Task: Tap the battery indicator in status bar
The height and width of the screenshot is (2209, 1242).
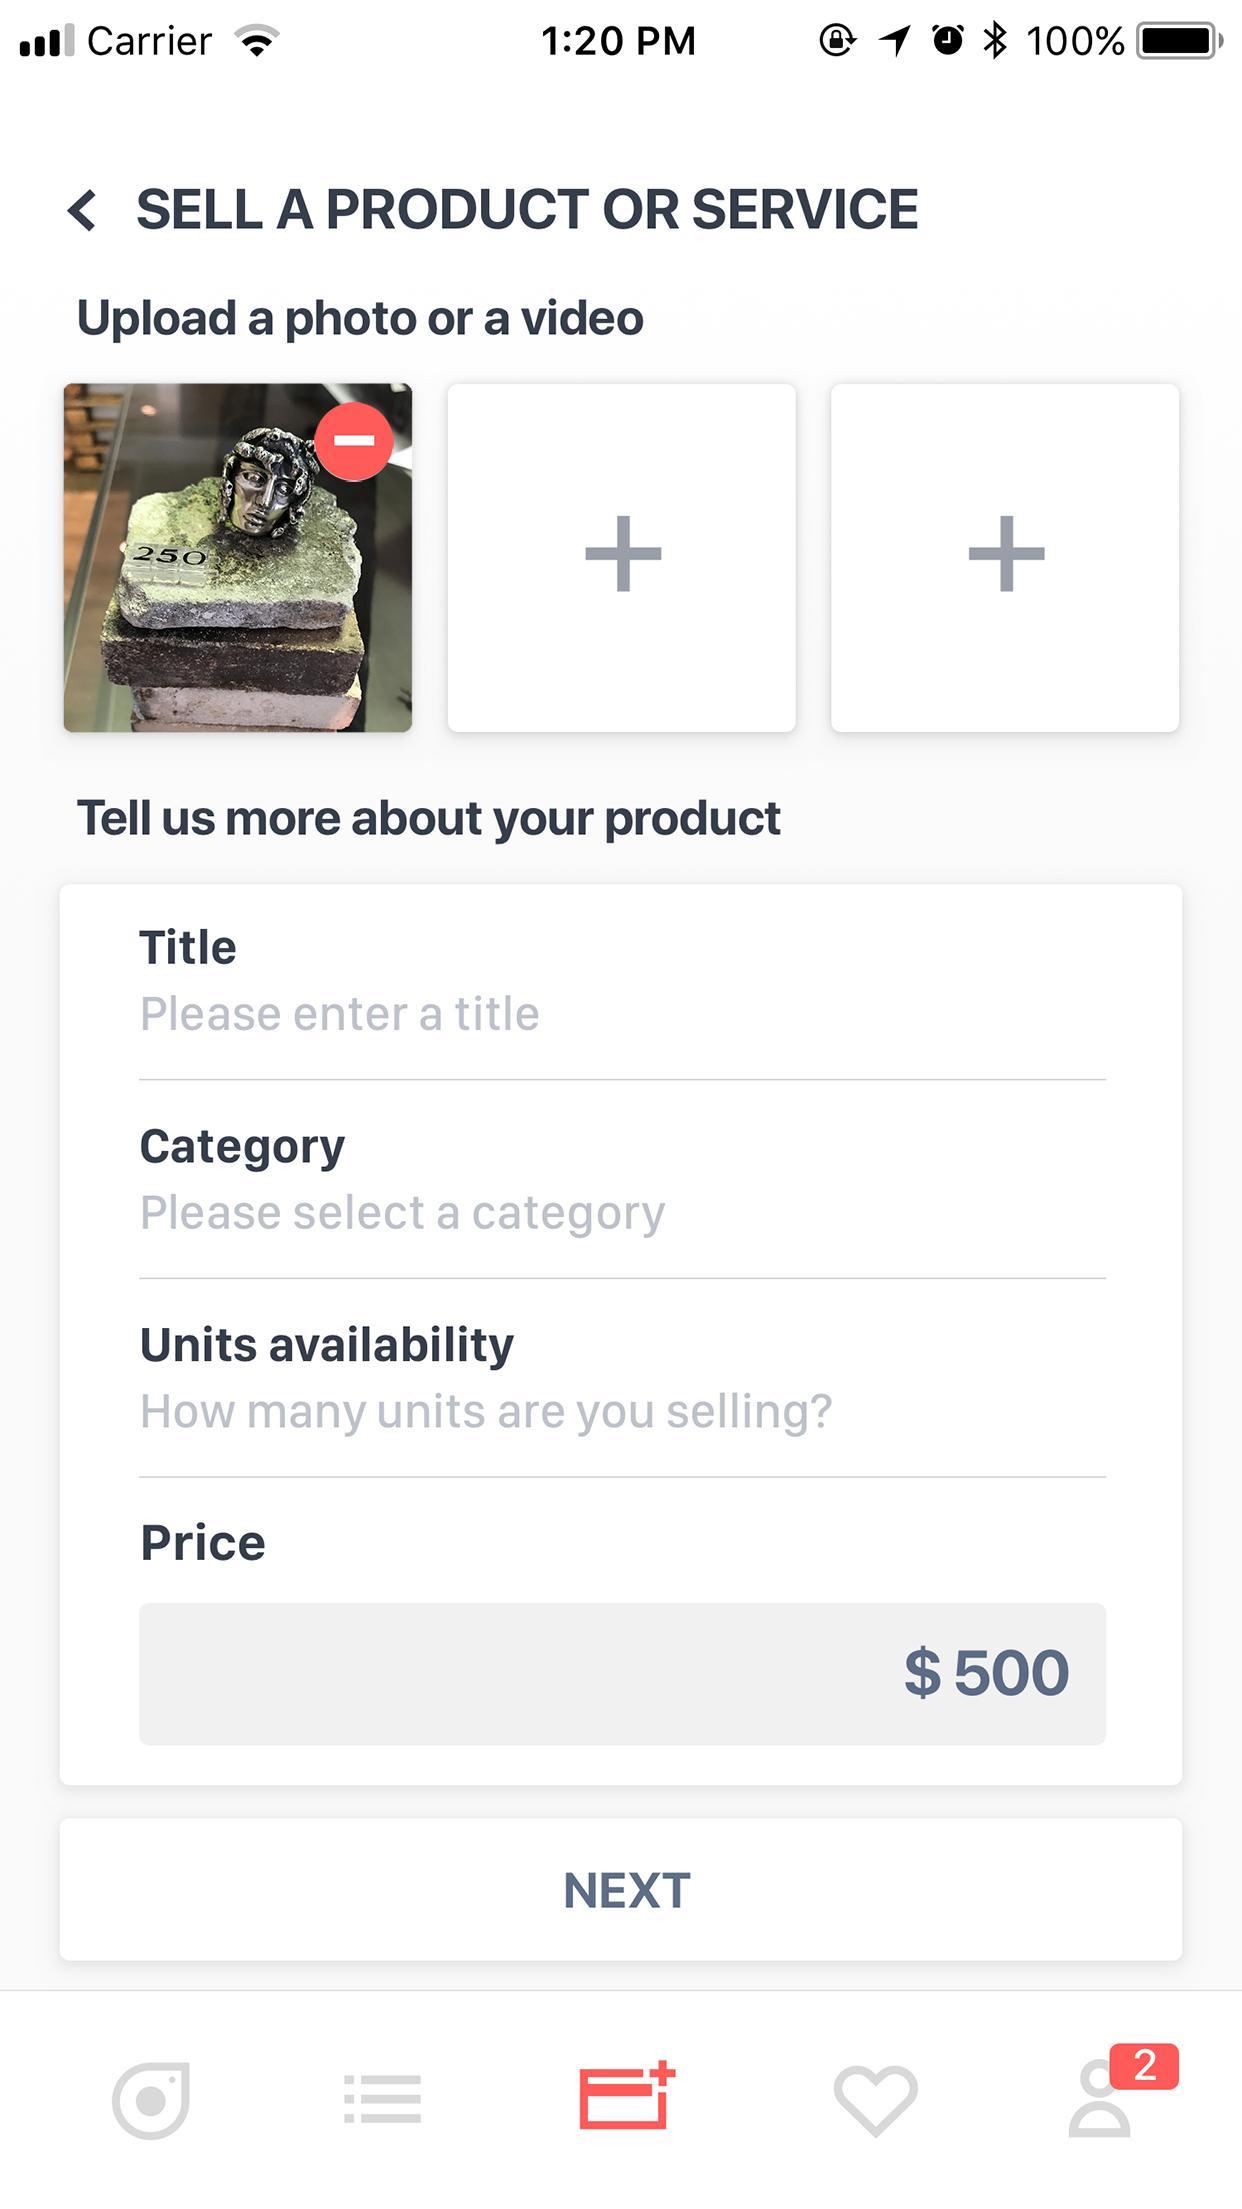Action: [x=1179, y=41]
